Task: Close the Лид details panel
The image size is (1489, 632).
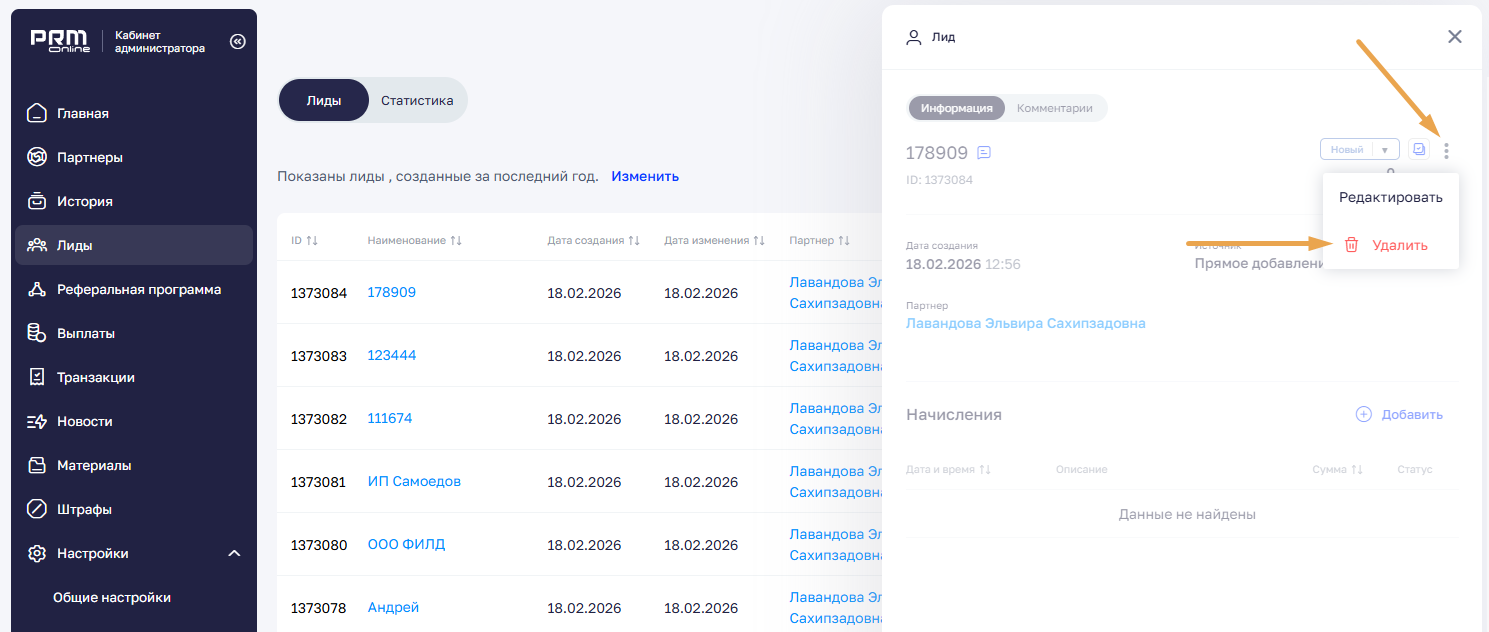Action: click(x=1454, y=37)
